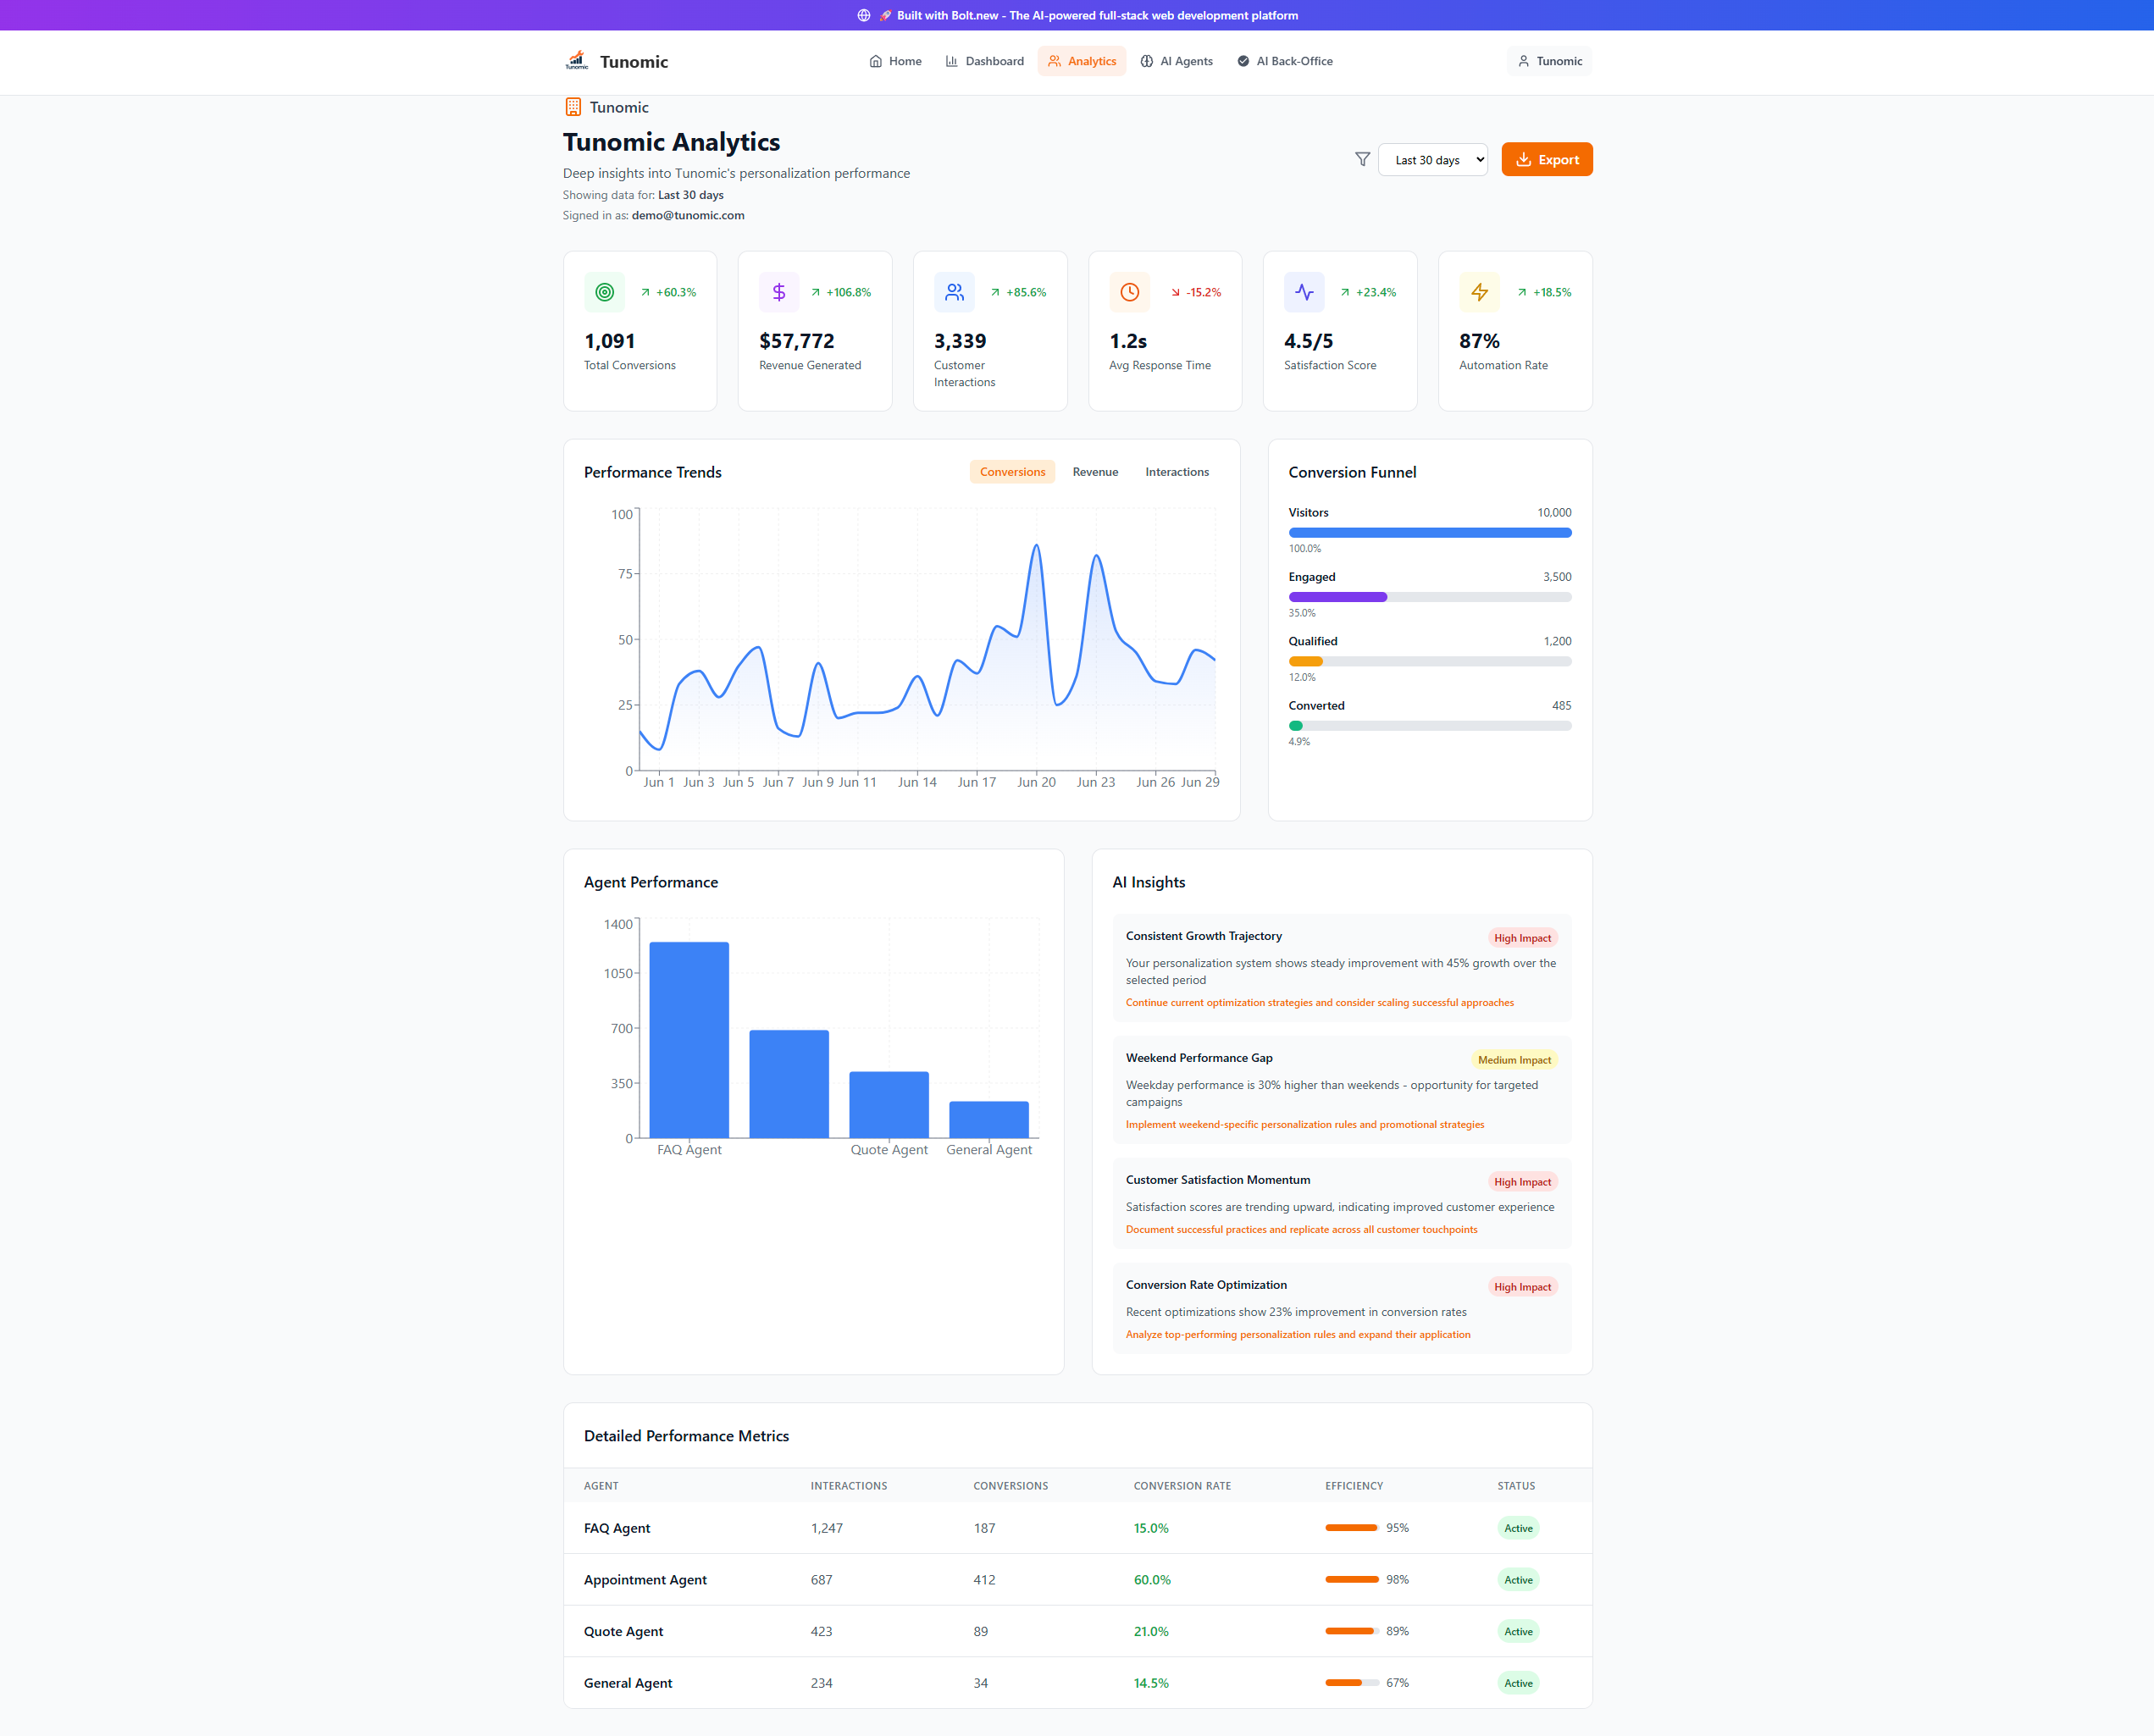The image size is (2154, 1736).
Task: Click the pulse icon on Satisfaction Score
Action: [1304, 292]
